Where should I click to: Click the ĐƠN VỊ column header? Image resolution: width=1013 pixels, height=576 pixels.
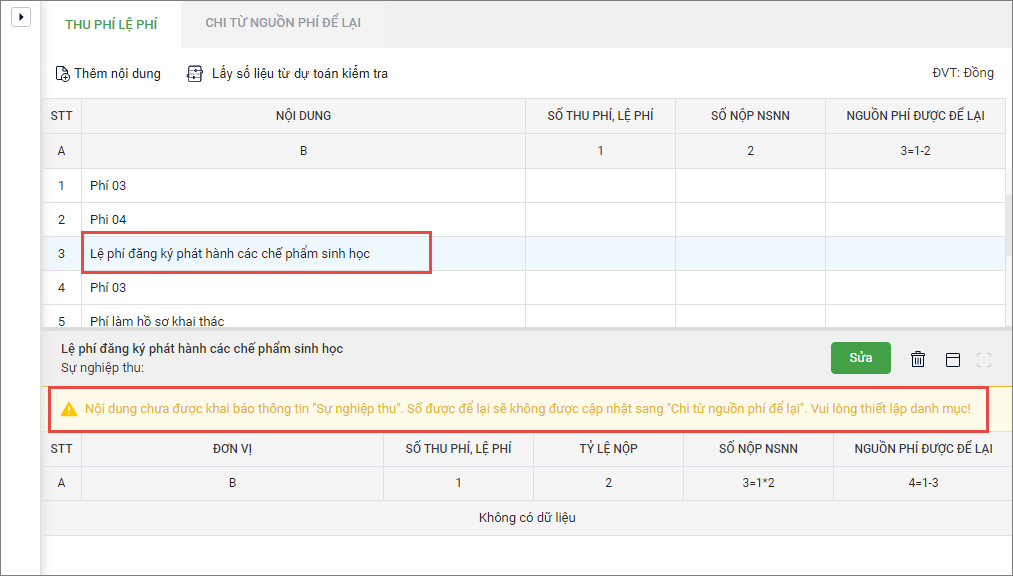(232, 449)
